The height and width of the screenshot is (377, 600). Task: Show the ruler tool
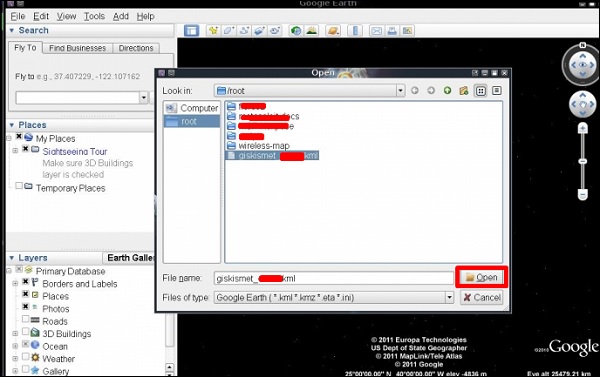(355, 31)
